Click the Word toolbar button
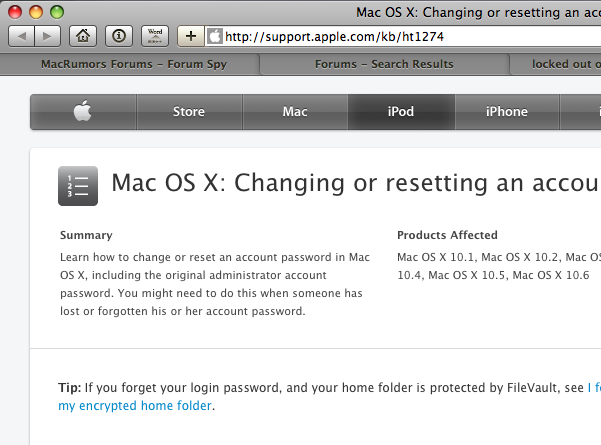 click(154, 36)
